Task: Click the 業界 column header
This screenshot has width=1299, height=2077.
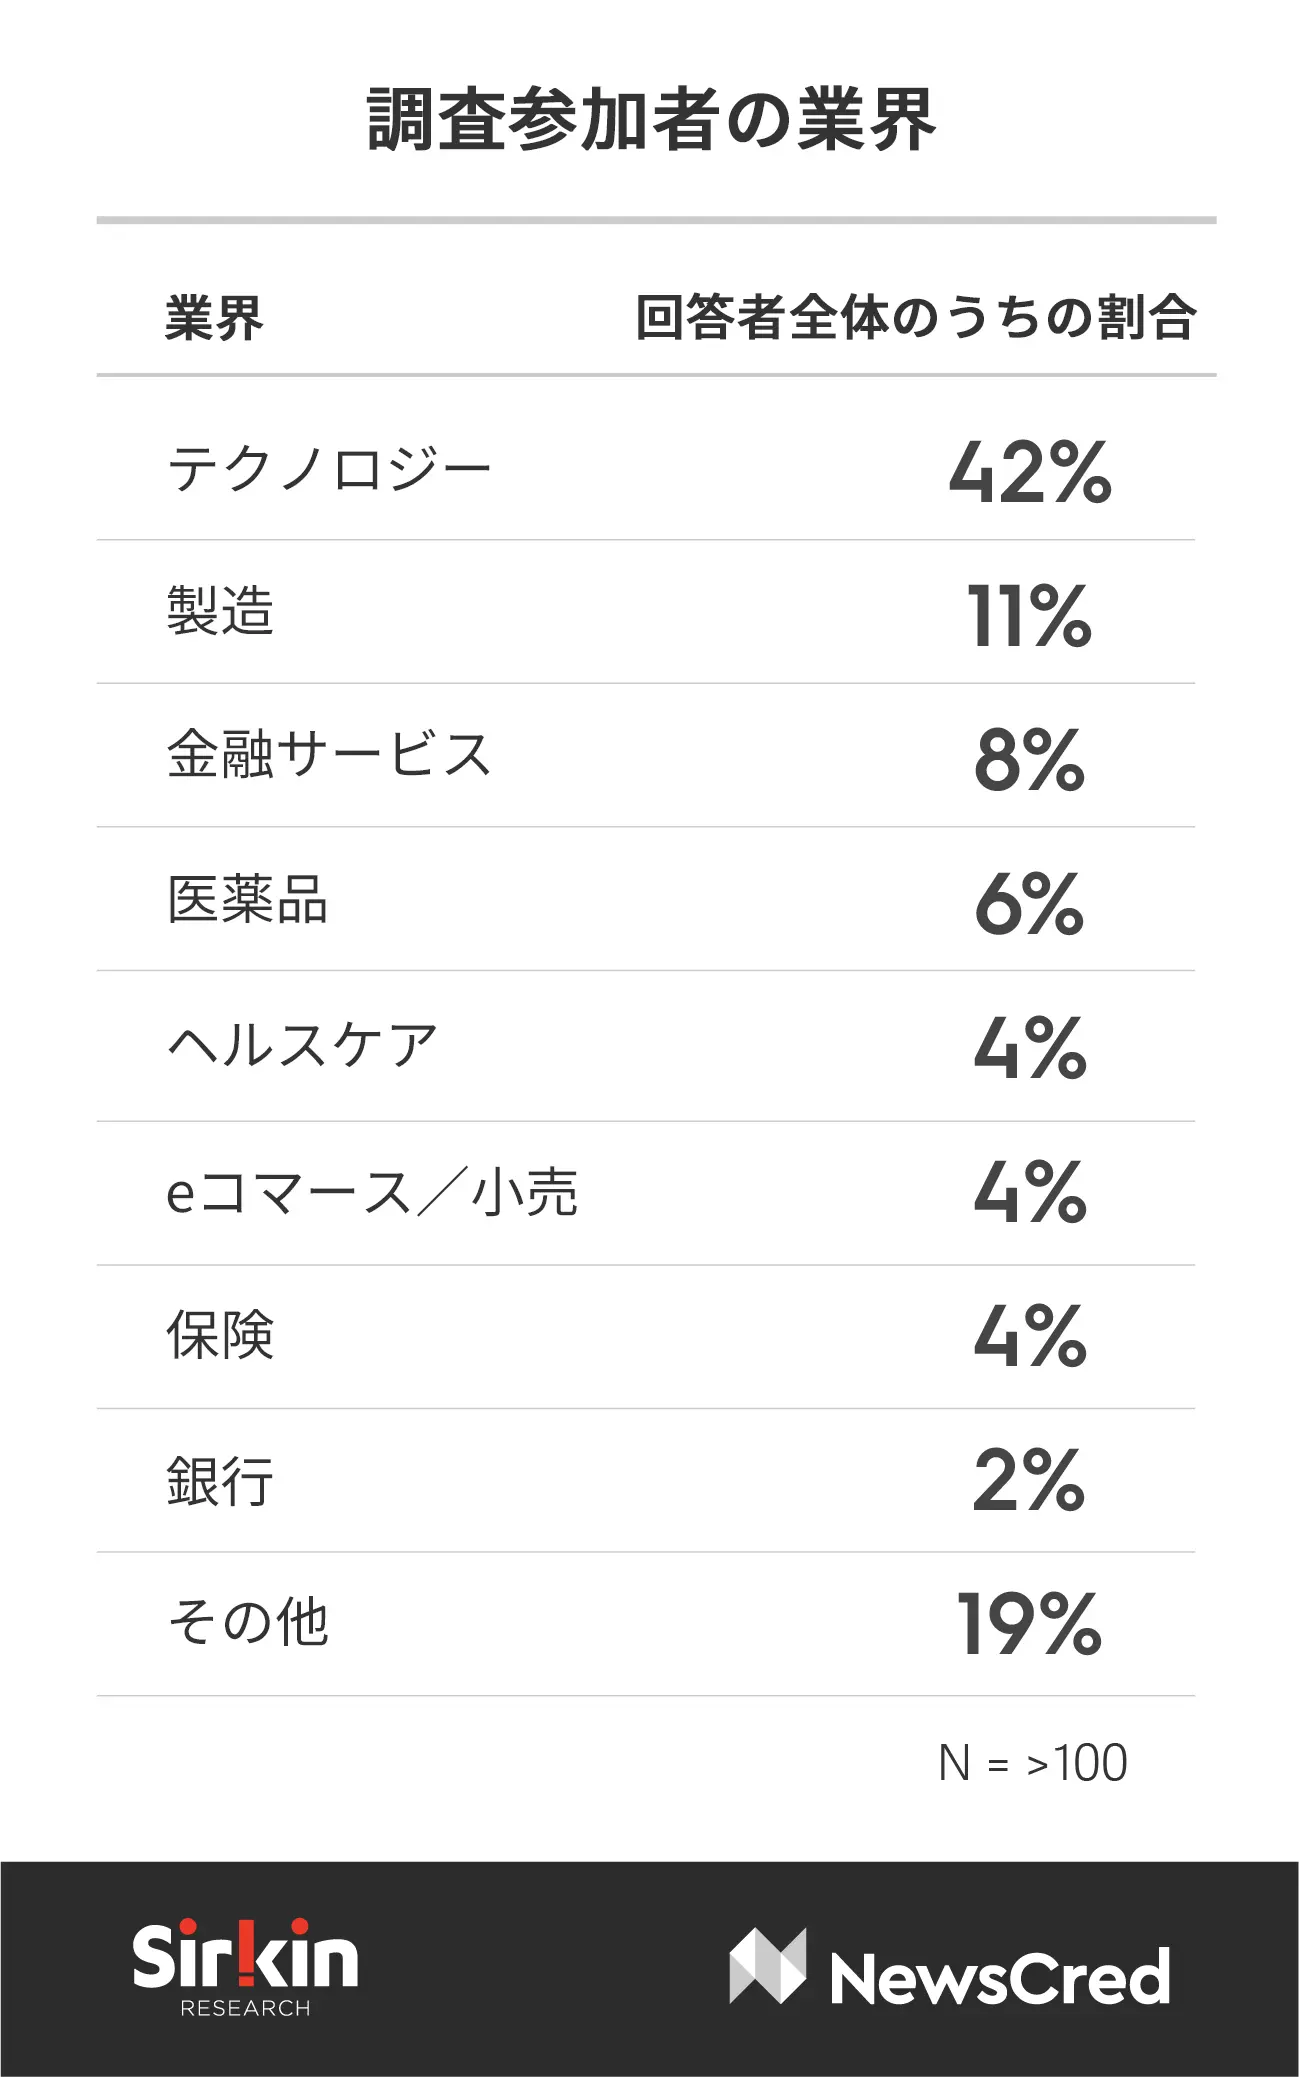Action: click(214, 319)
